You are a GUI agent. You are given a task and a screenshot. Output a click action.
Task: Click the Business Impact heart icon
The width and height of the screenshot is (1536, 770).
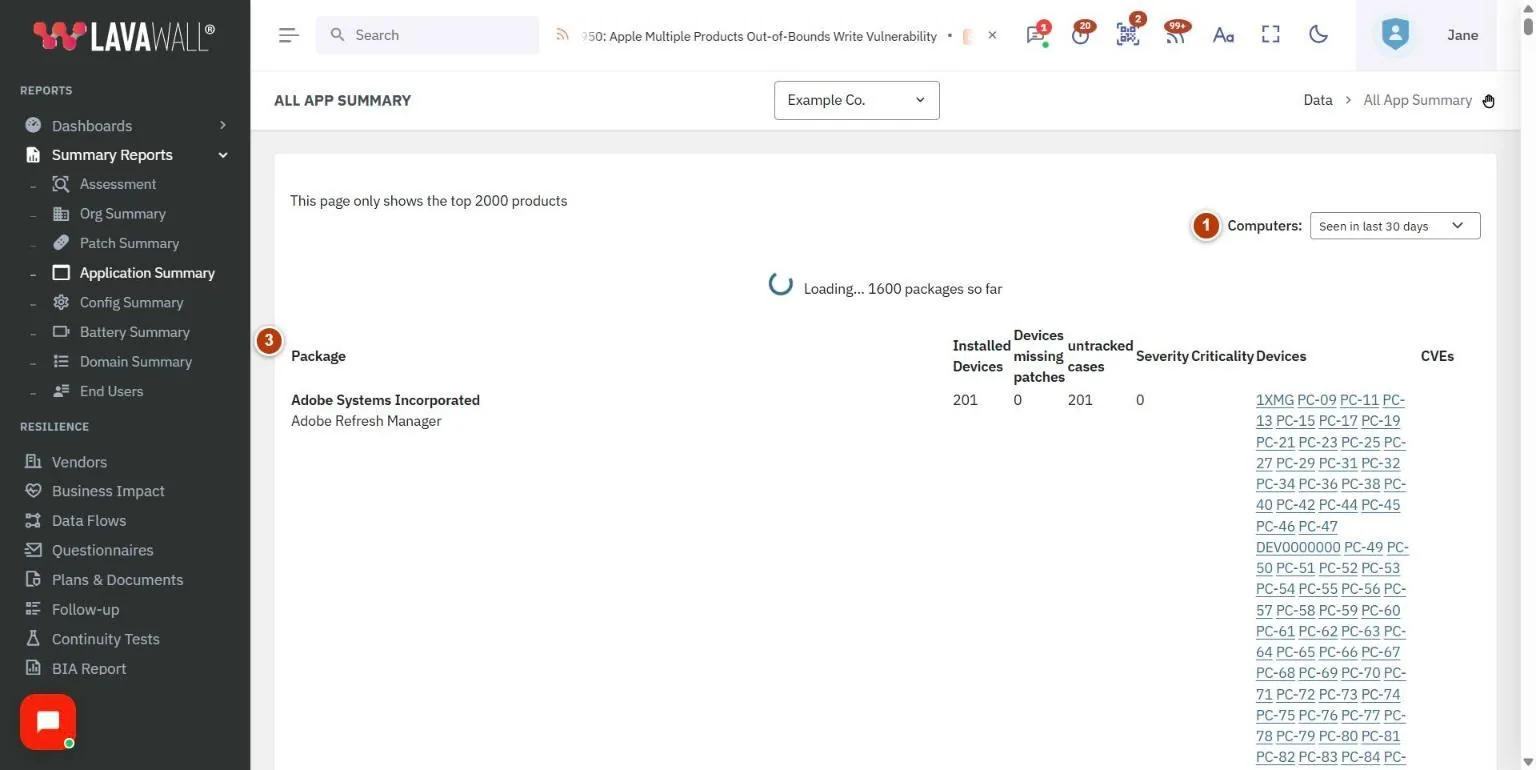pyautogui.click(x=33, y=491)
